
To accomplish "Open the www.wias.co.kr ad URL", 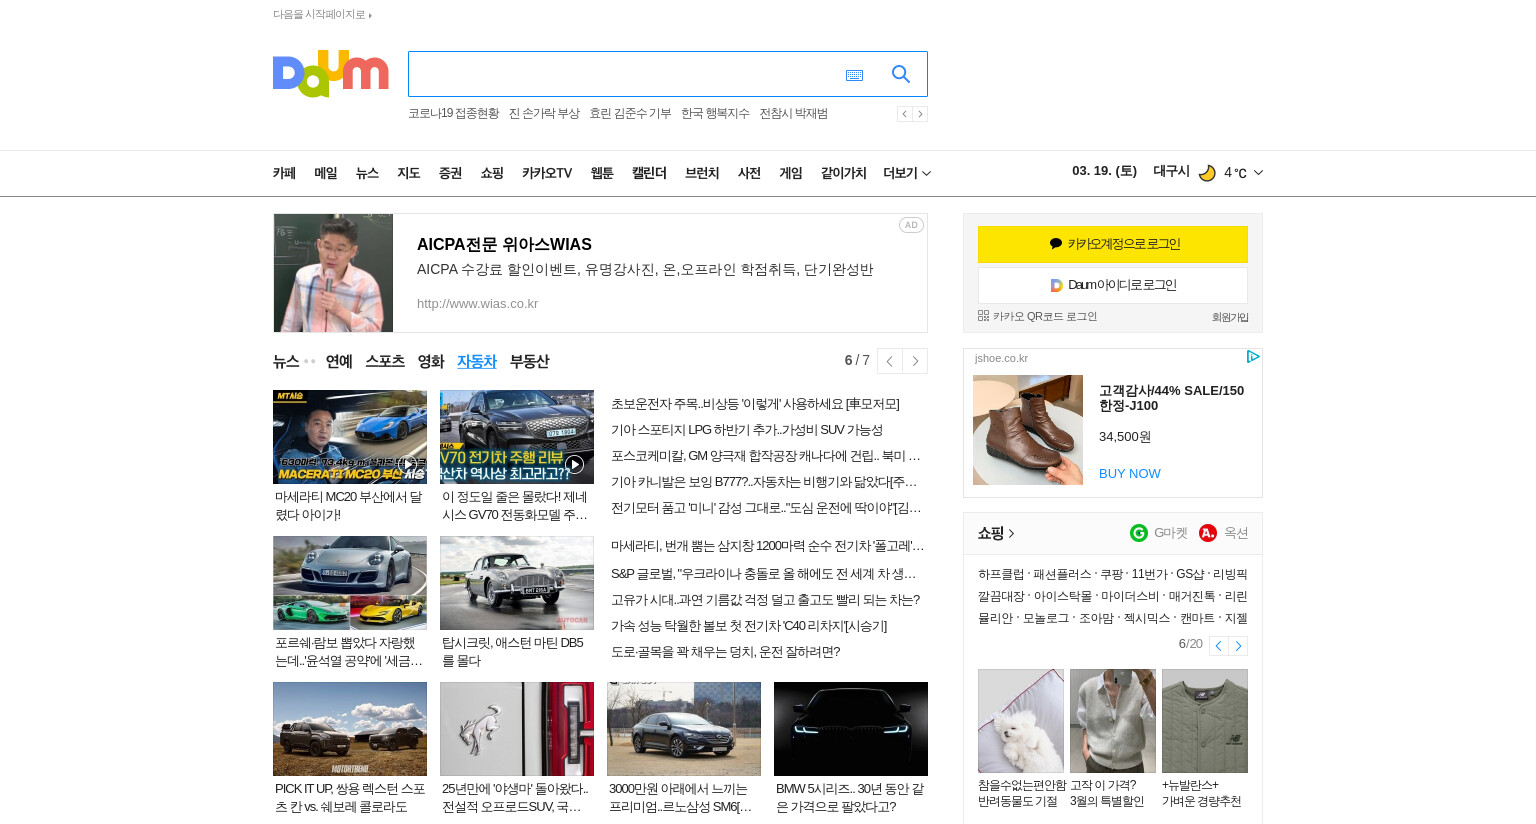I will click(x=477, y=304).
